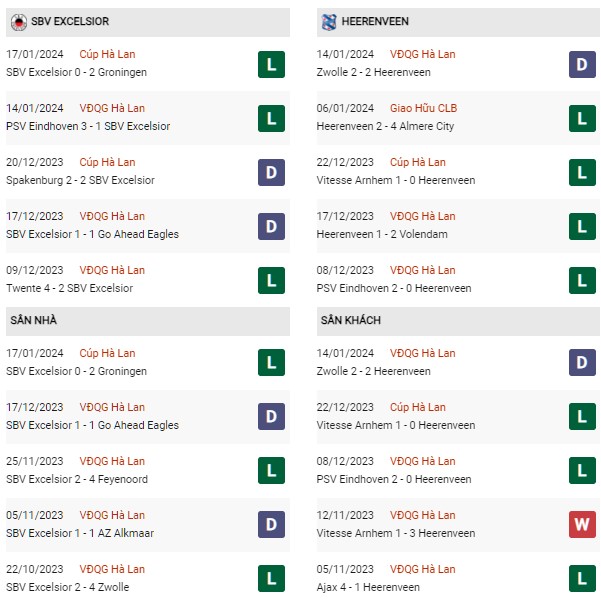Click D badge for Excelsior 1-1 AZ Alkmaar
The image size is (601, 601).
coord(271,524)
